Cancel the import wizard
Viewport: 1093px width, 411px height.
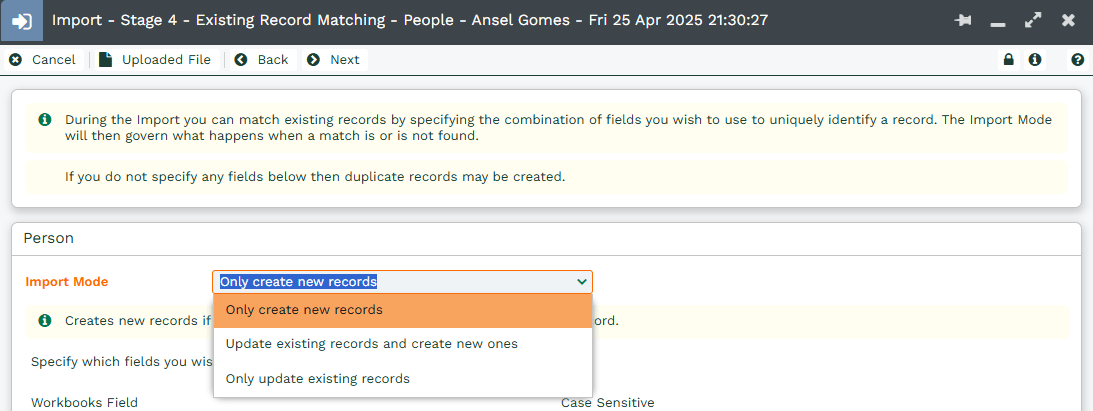coord(43,60)
